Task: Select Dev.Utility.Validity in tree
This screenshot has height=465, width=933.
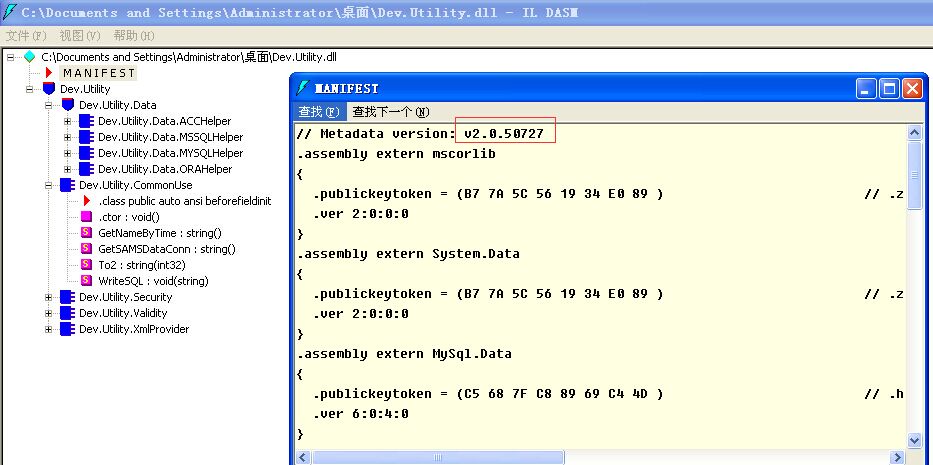Action: [123, 313]
